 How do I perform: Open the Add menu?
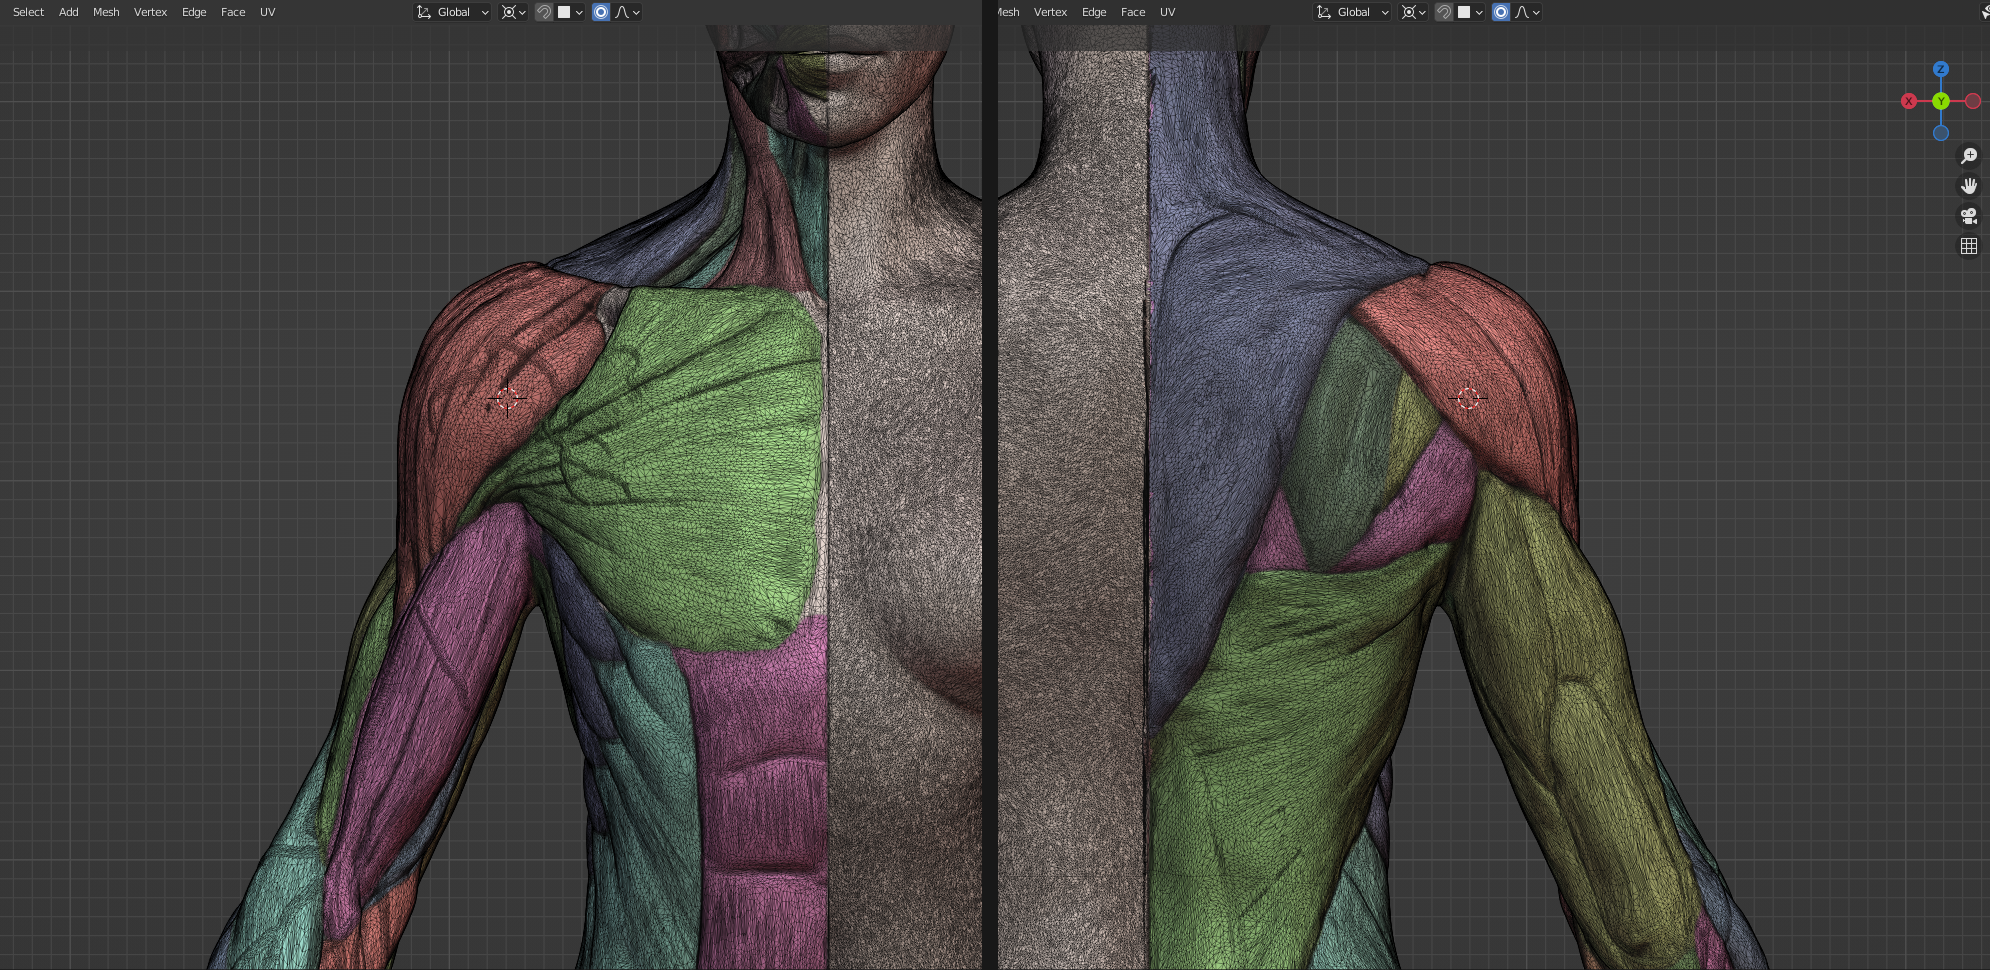click(68, 12)
